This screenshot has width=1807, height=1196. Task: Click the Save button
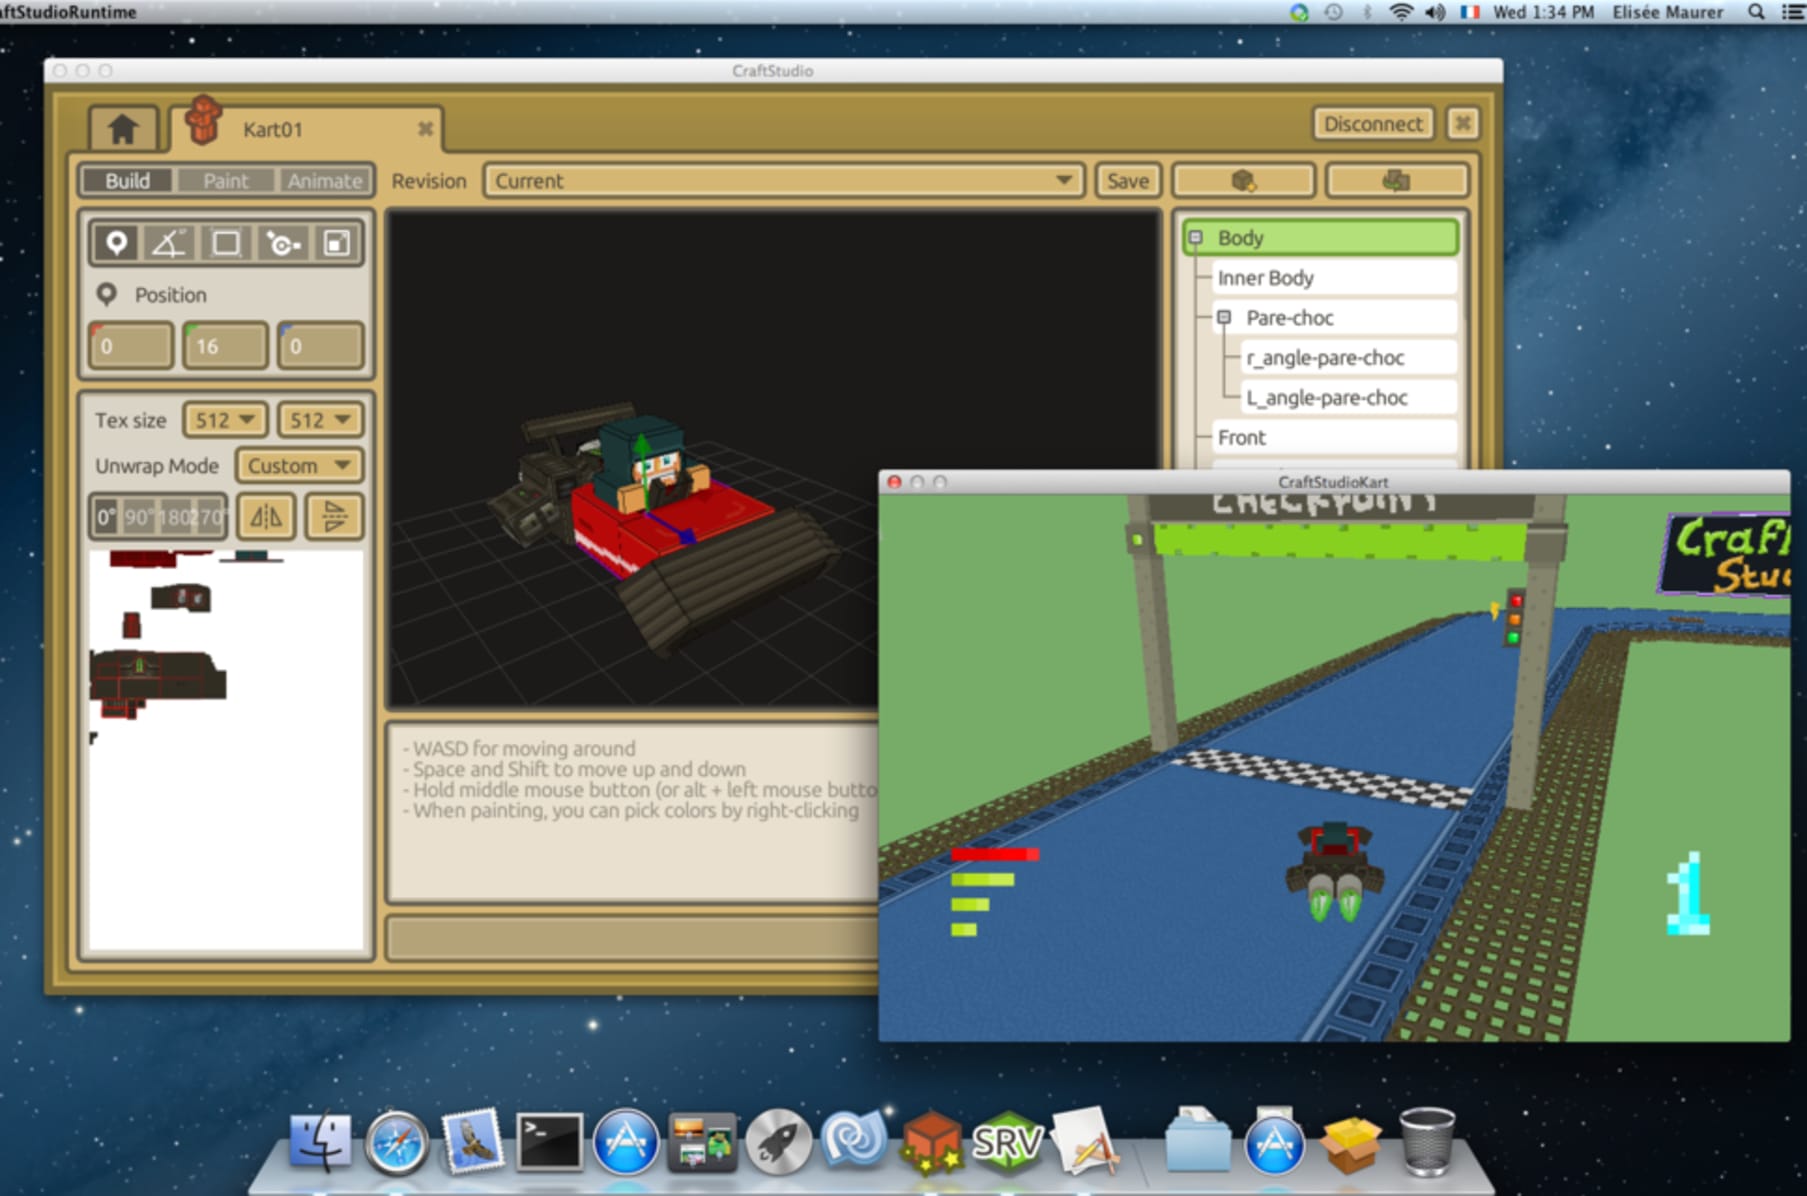click(x=1128, y=181)
